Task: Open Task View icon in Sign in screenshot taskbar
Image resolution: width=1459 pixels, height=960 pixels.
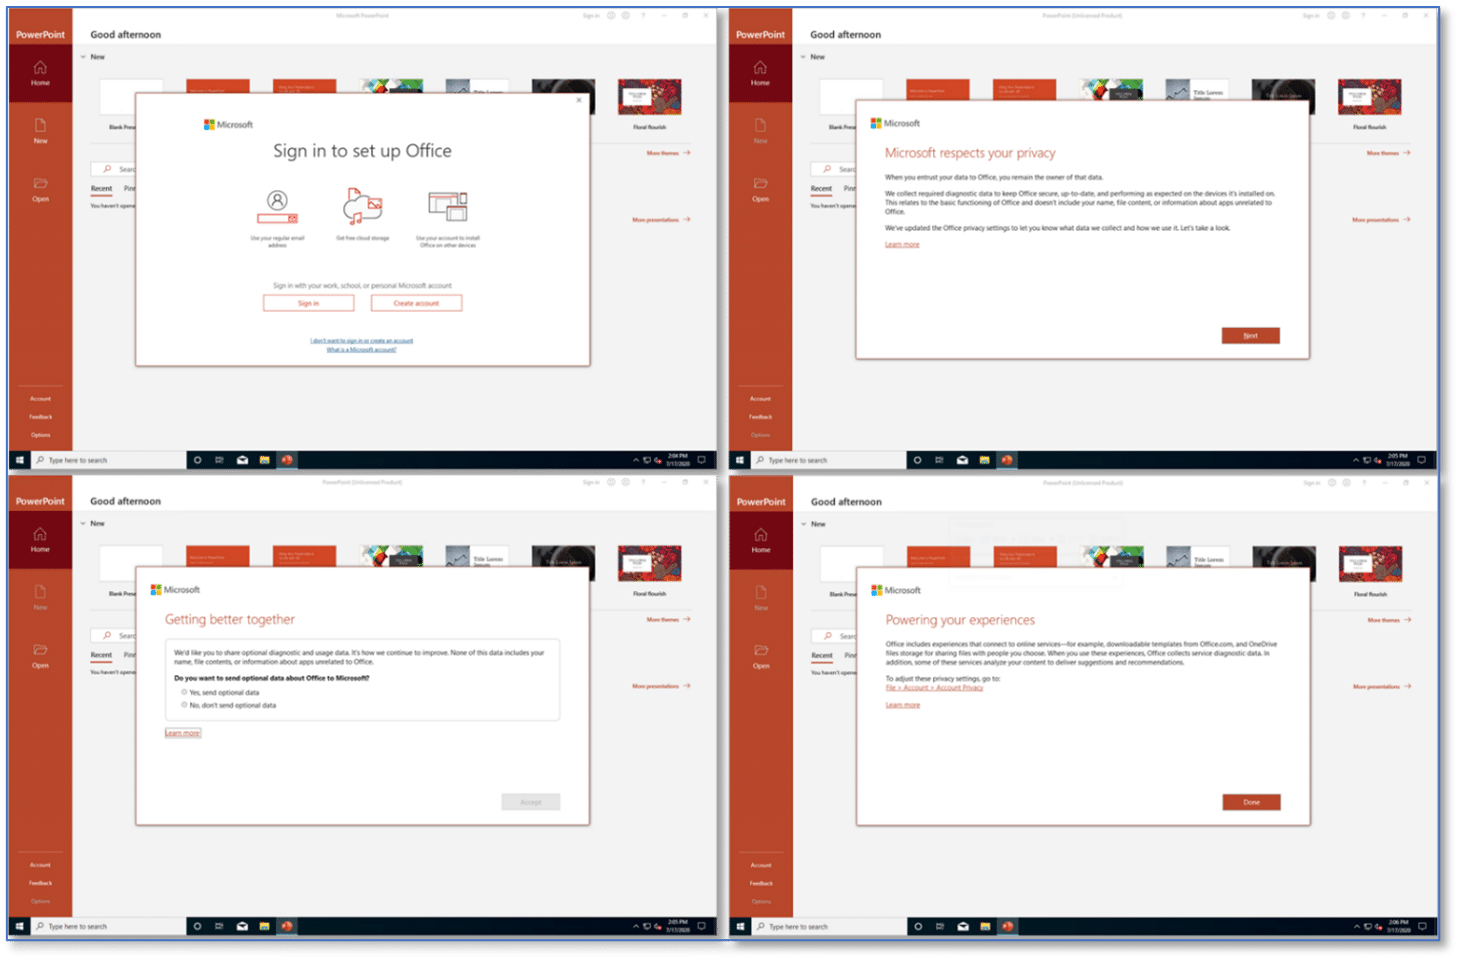Action: tap(219, 460)
